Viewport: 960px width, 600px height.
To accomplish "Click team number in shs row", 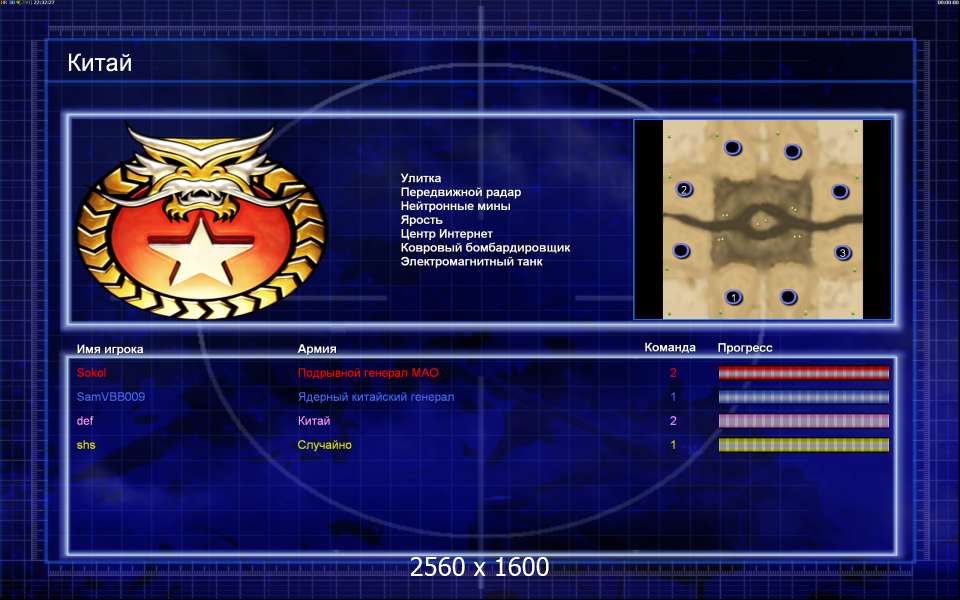I will [x=673, y=445].
